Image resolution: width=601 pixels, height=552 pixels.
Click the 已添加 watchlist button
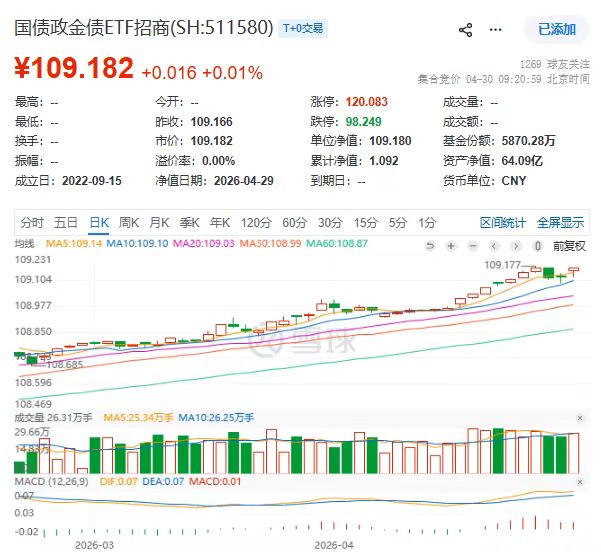pos(556,30)
